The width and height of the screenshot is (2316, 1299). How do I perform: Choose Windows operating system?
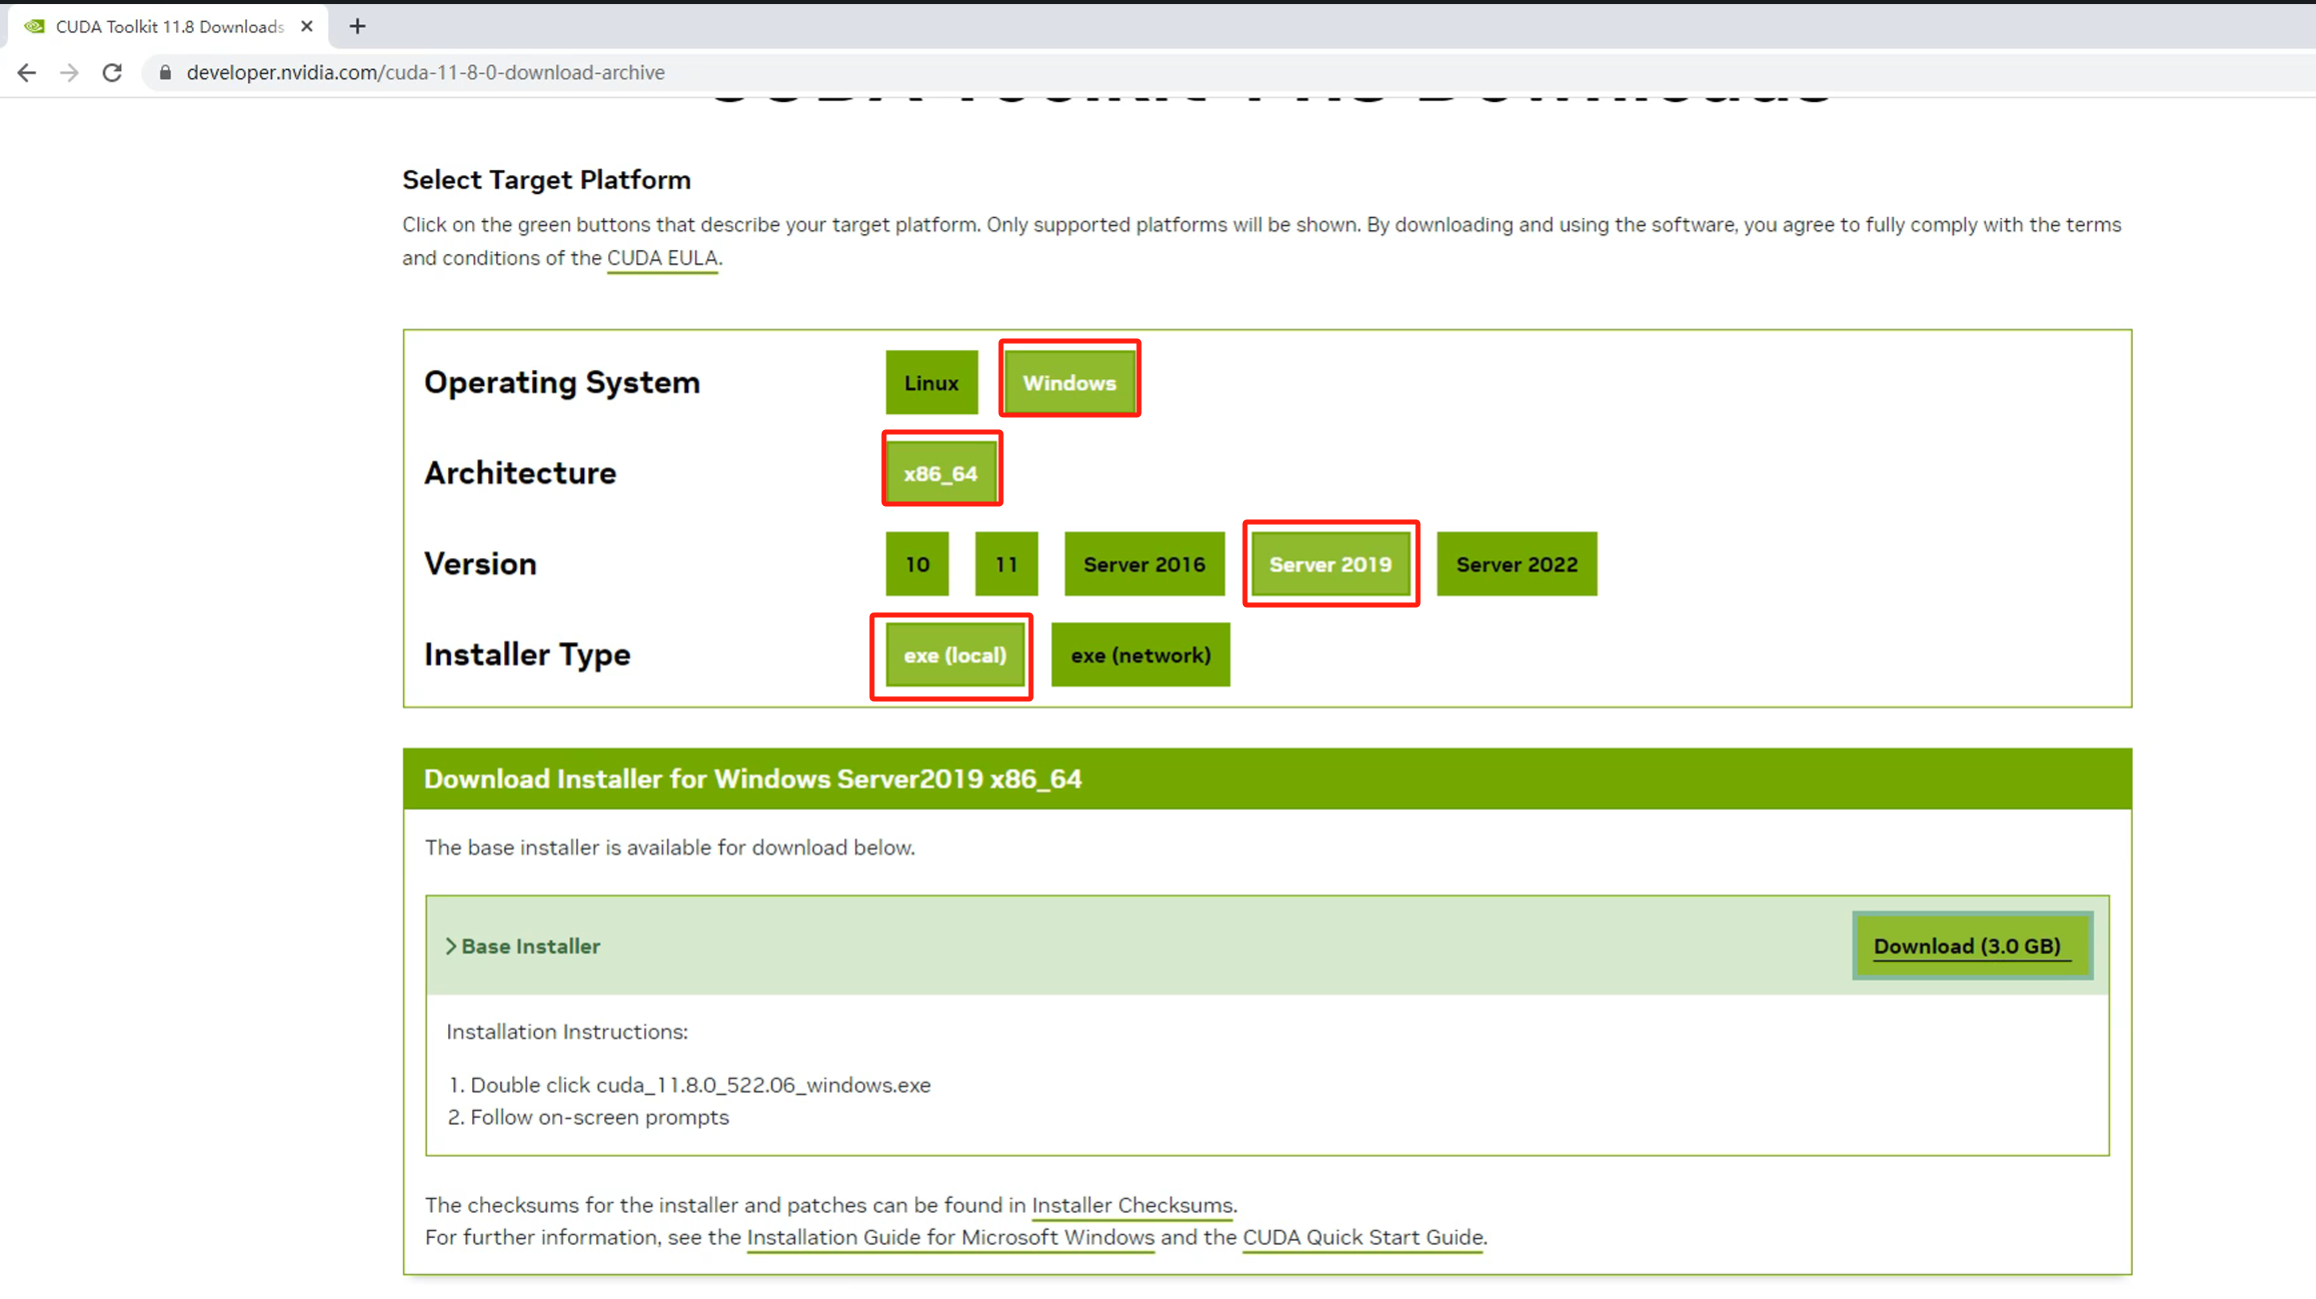tap(1069, 383)
